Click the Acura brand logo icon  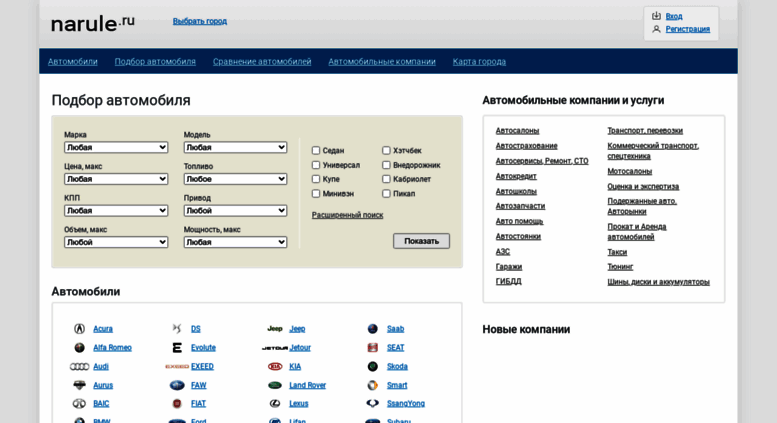pos(79,328)
